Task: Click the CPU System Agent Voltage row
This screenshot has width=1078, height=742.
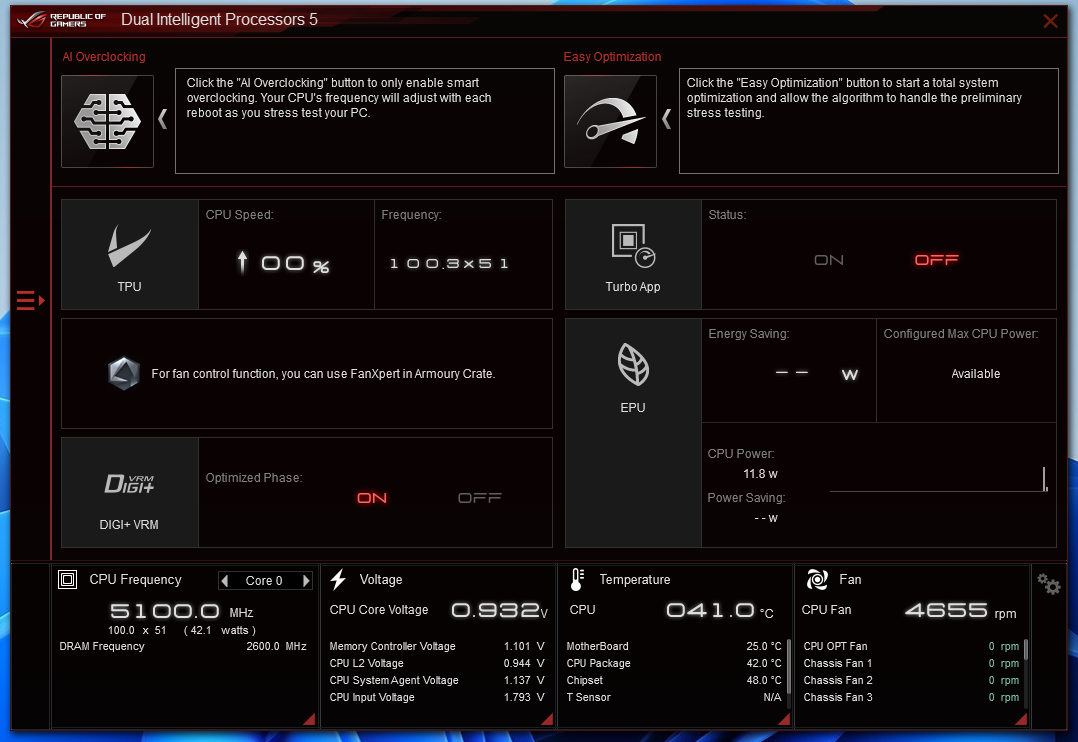Action: 437,680
